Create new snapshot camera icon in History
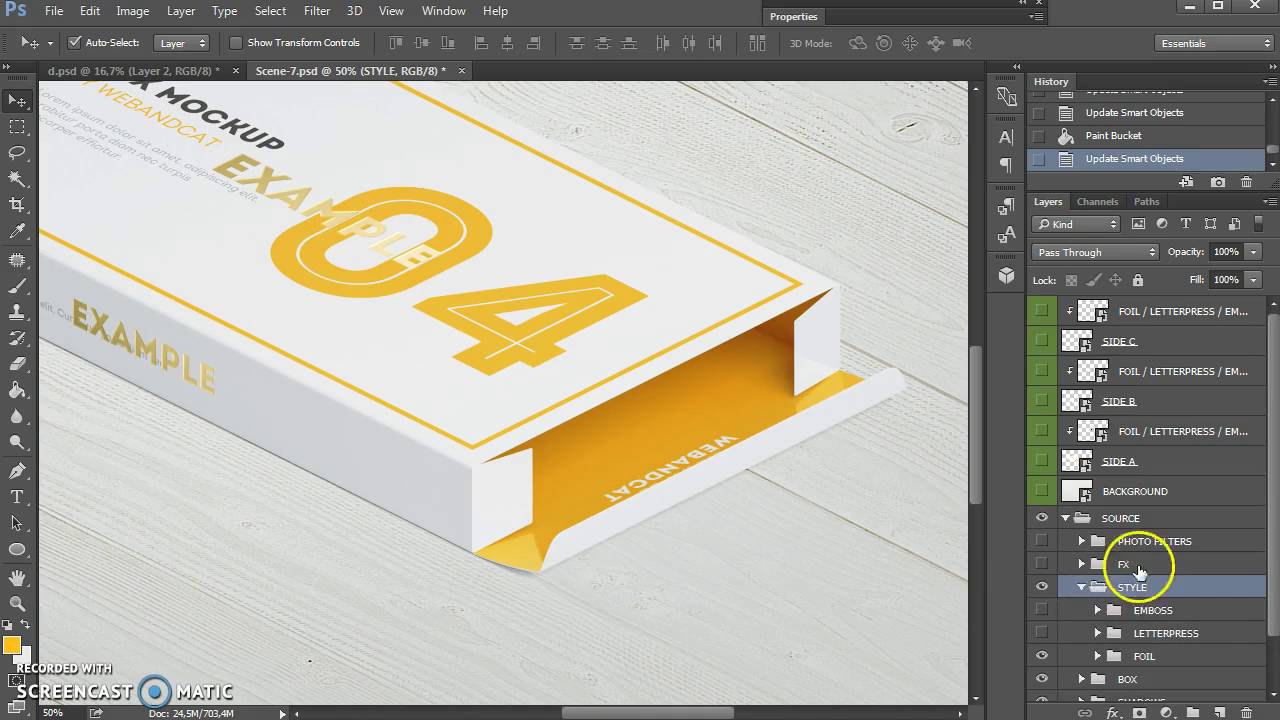 tap(1217, 182)
